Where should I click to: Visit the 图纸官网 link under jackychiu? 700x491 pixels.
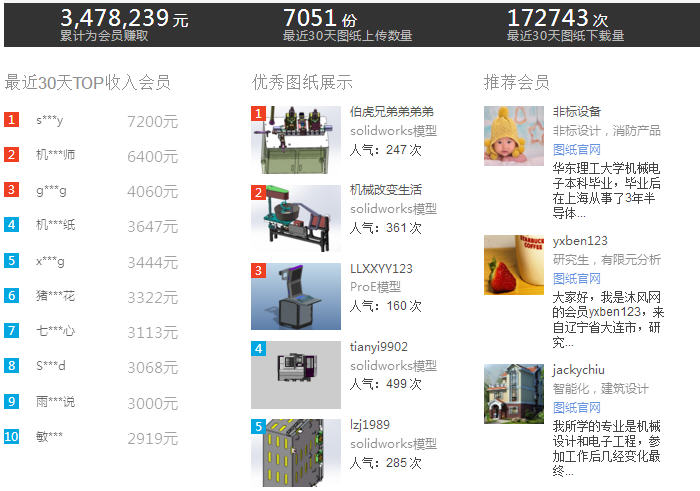pos(576,407)
